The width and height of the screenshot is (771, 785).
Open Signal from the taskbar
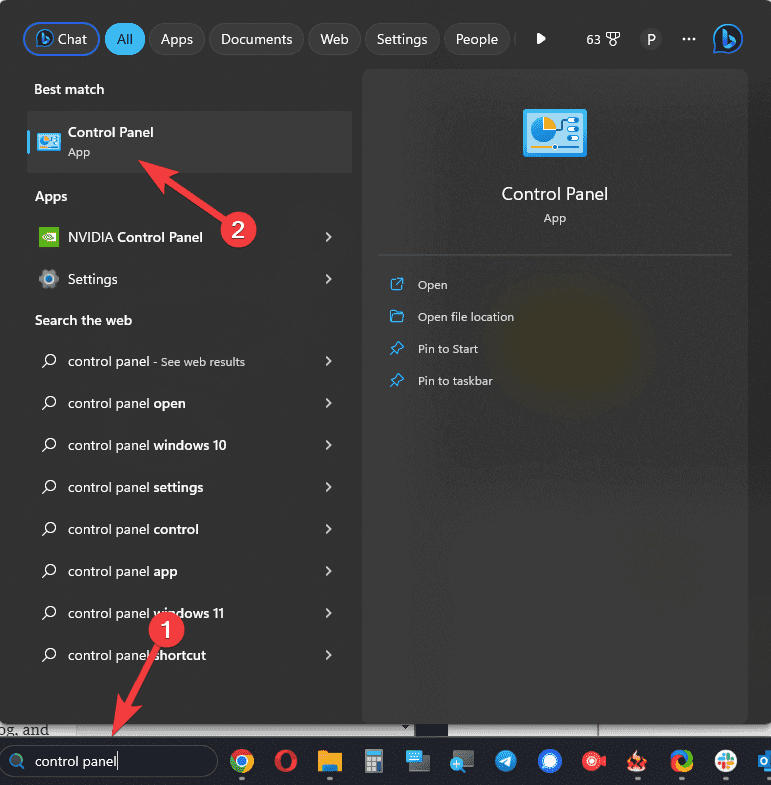tap(550, 761)
